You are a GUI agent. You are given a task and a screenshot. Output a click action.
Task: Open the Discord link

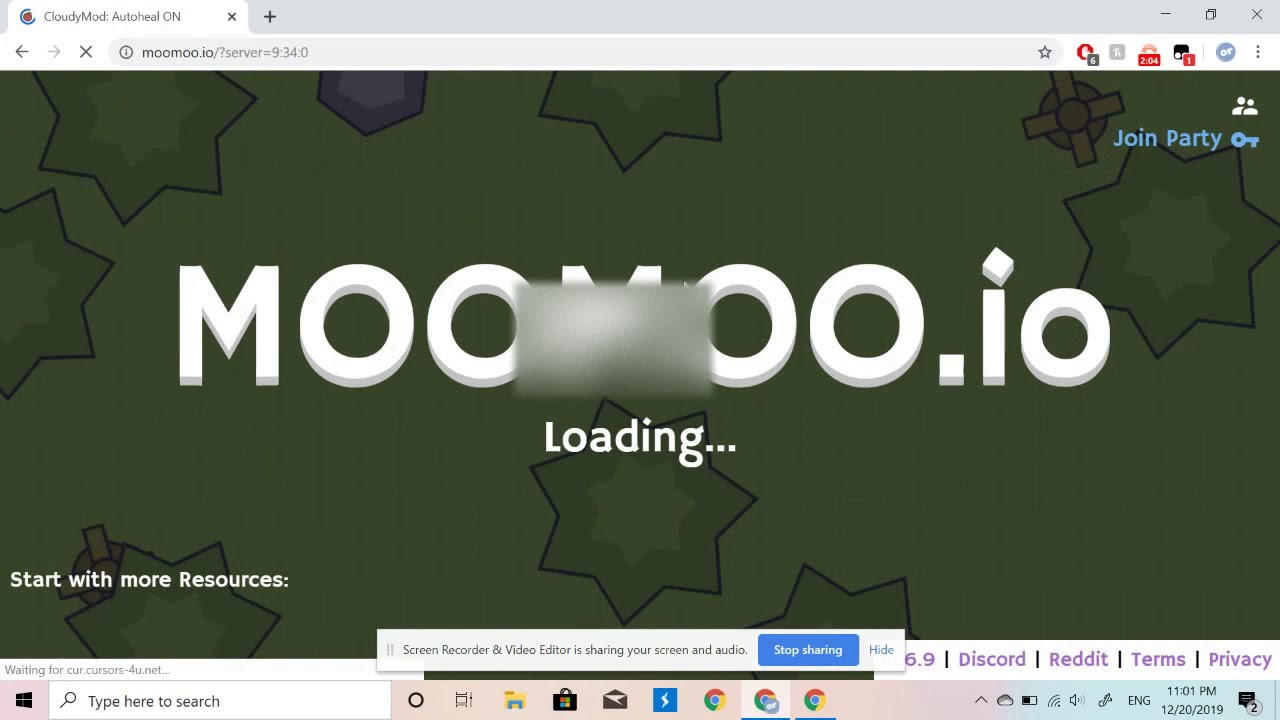click(992, 659)
